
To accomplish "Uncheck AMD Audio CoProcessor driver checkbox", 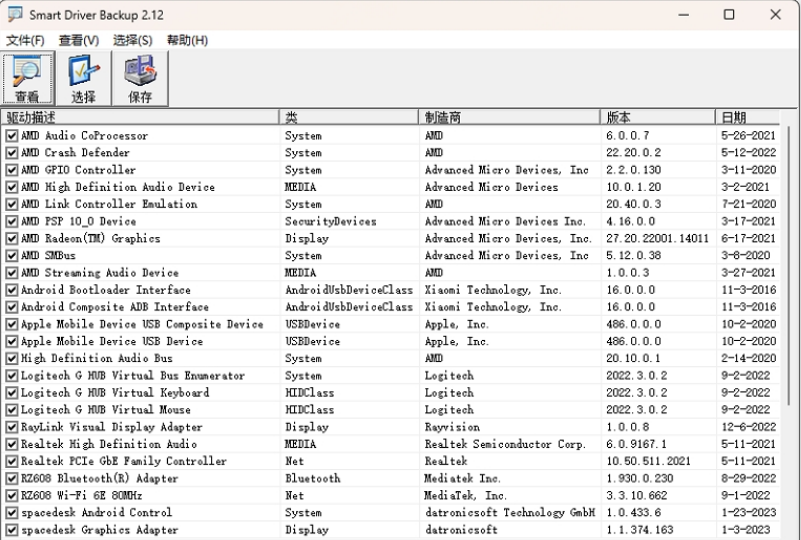I will pyautogui.click(x=12, y=135).
